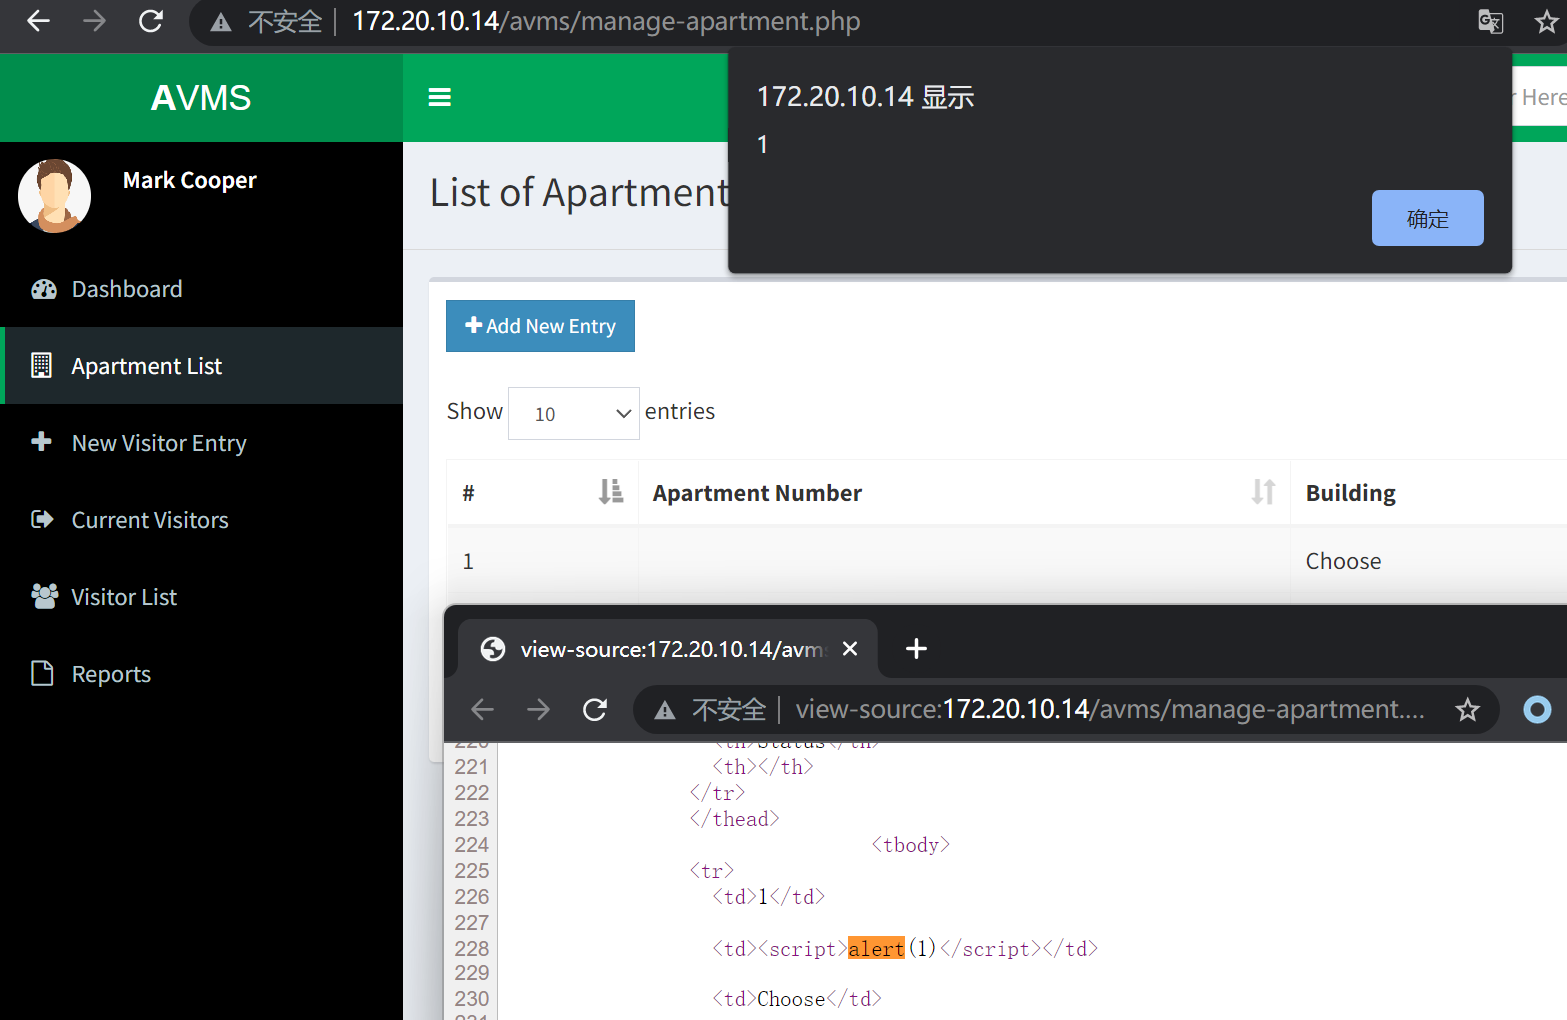This screenshot has height=1020, width=1567.
Task: Click the globe favicon on view-source tab
Action: click(493, 649)
